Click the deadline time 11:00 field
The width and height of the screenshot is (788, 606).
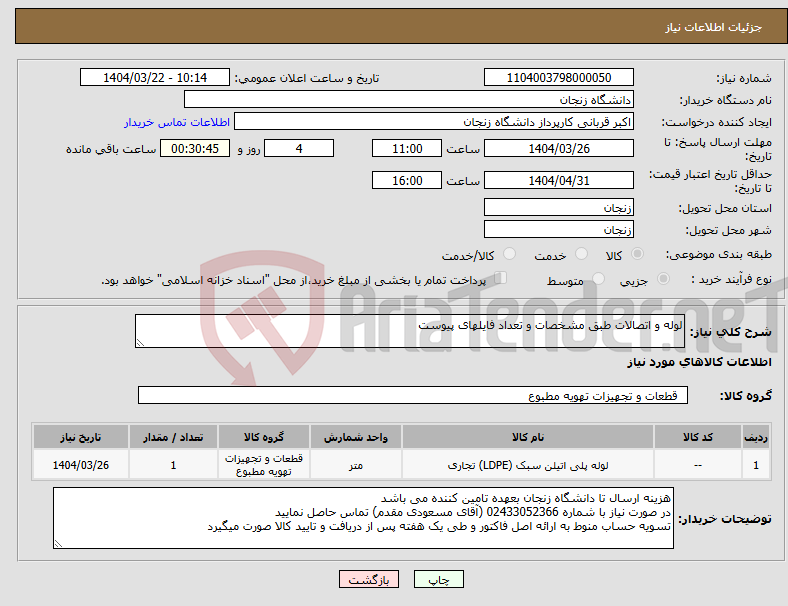click(407, 148)
